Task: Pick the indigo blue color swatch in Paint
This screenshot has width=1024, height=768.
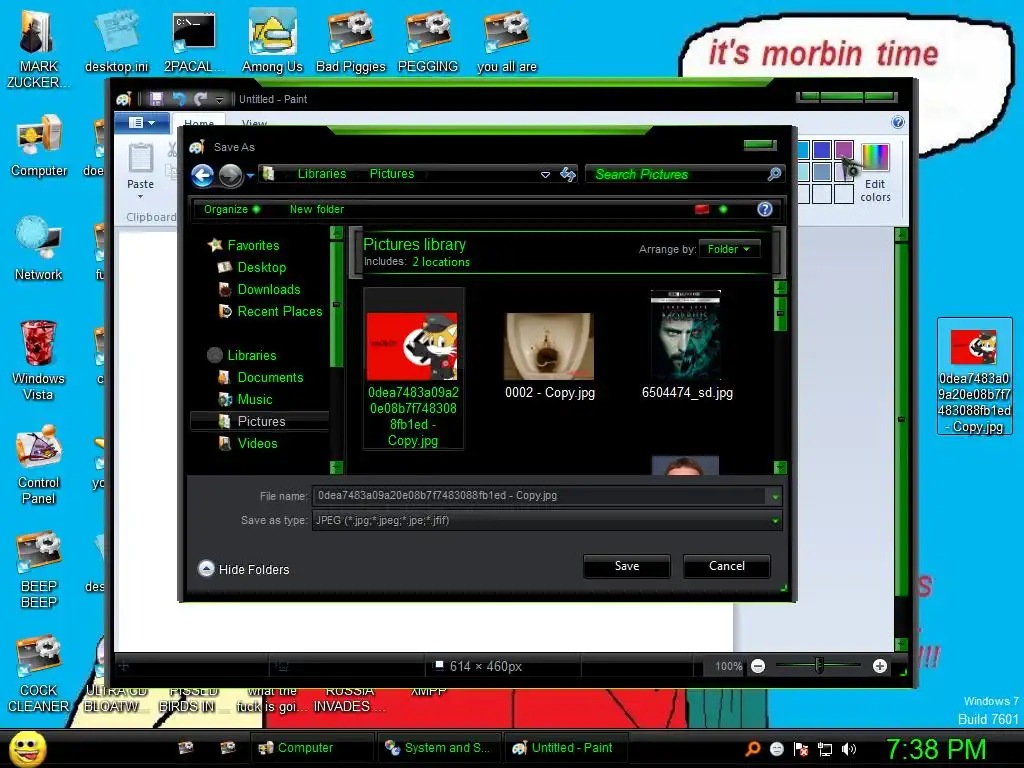Action: (x=822, y=150)
